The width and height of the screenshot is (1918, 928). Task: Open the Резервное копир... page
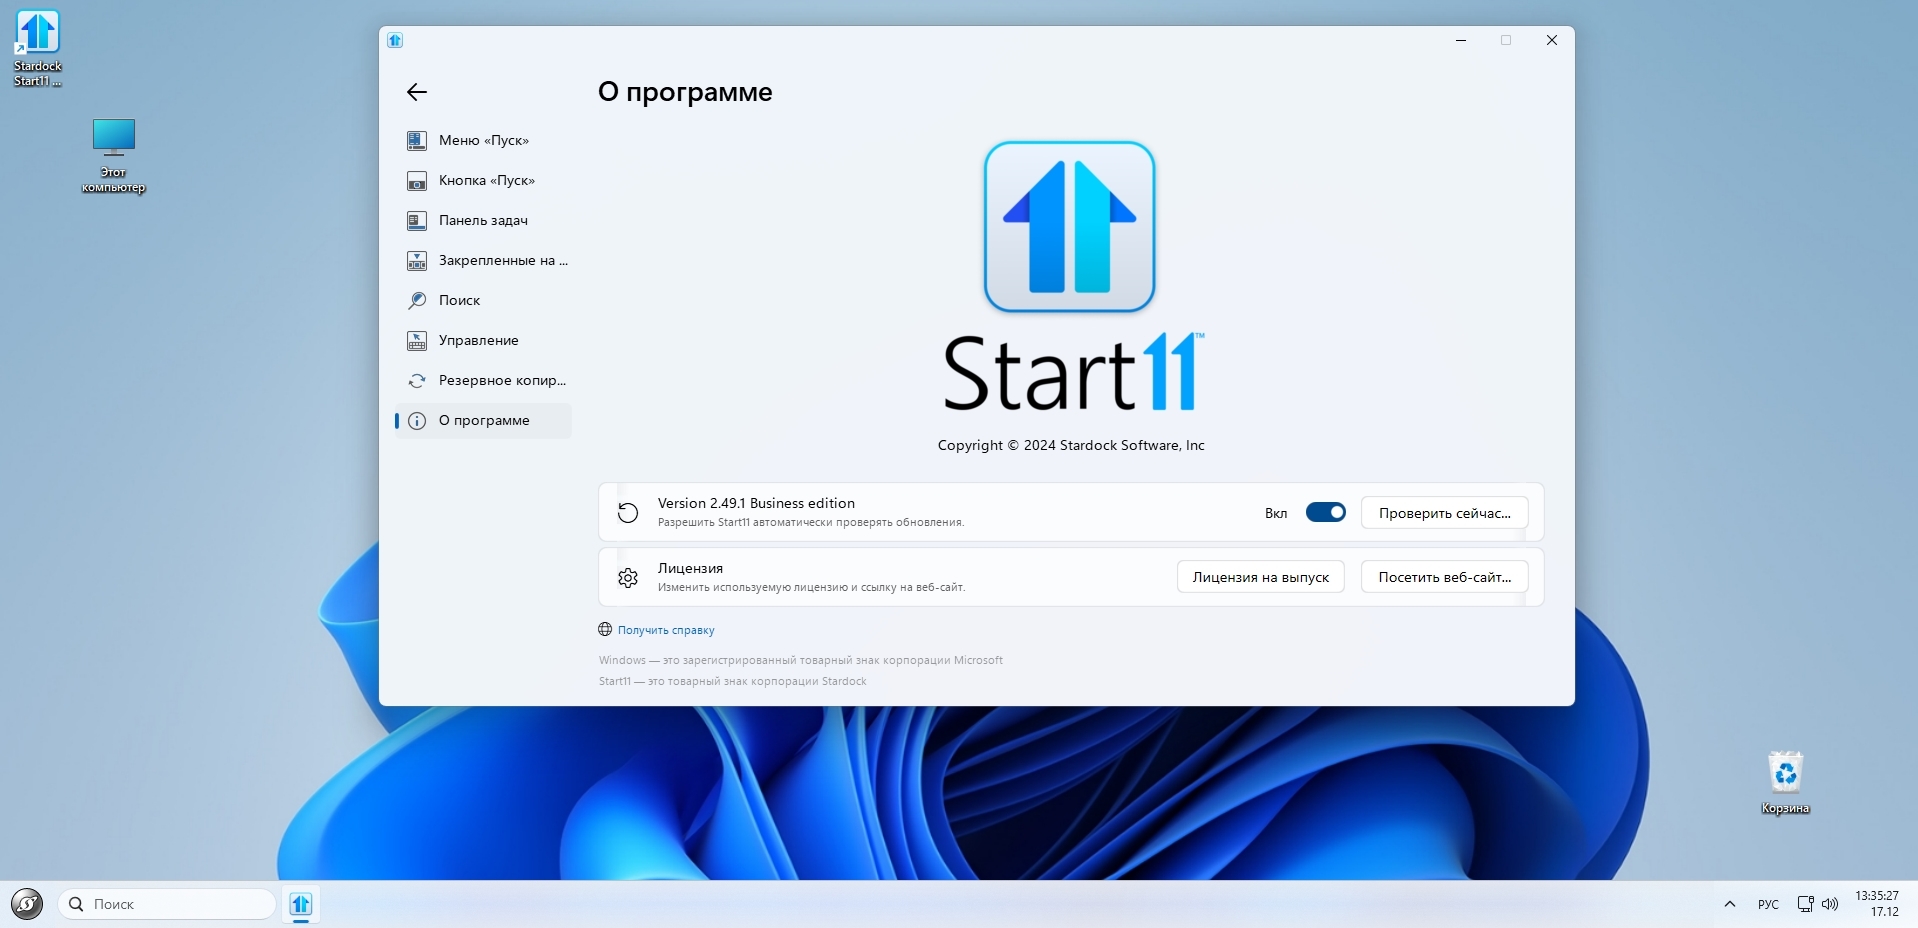[x=484, y=381]
